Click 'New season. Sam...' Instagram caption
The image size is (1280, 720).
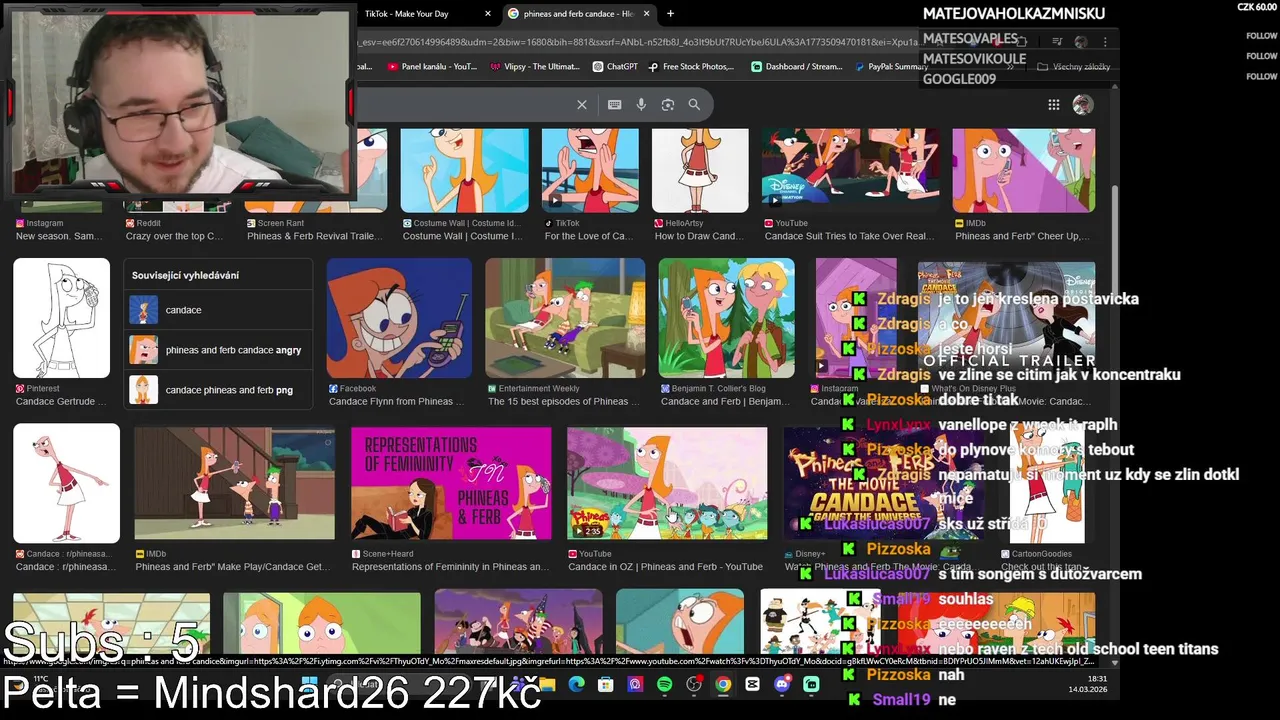(58, 236)
